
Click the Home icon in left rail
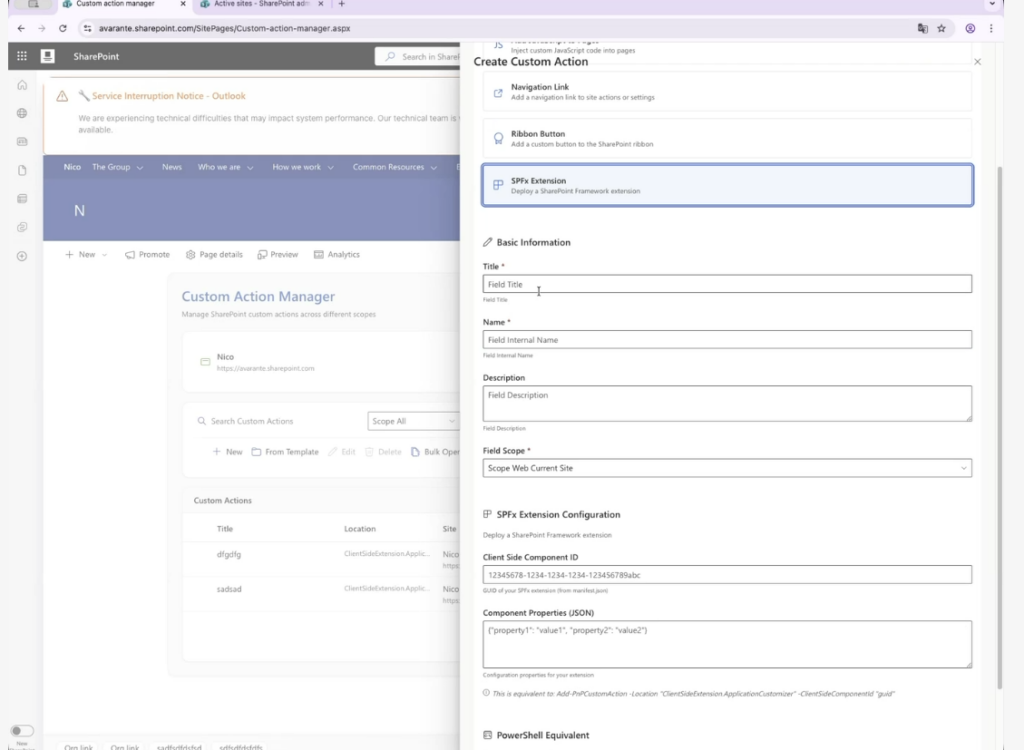click(22, 86)
